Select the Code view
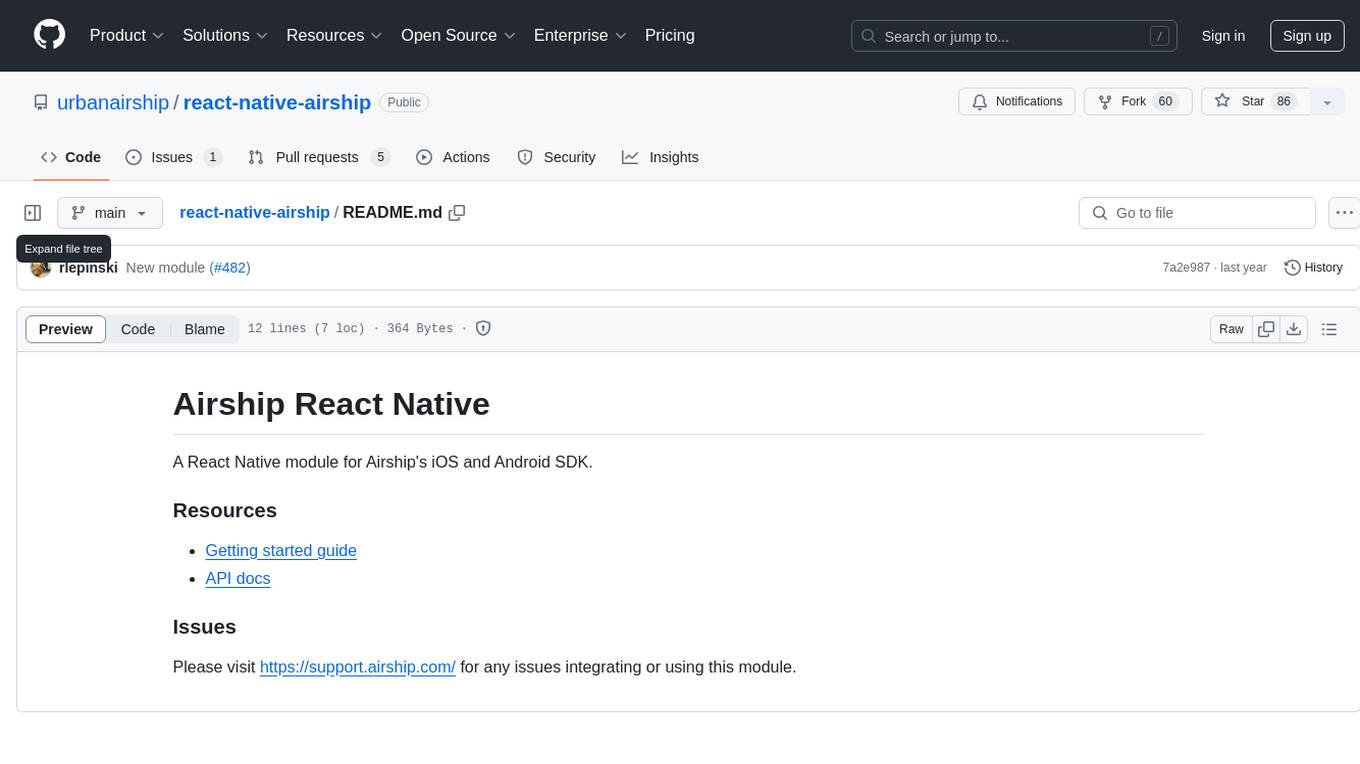This screenshot has width=1360, height=764. tap(138, 329)
